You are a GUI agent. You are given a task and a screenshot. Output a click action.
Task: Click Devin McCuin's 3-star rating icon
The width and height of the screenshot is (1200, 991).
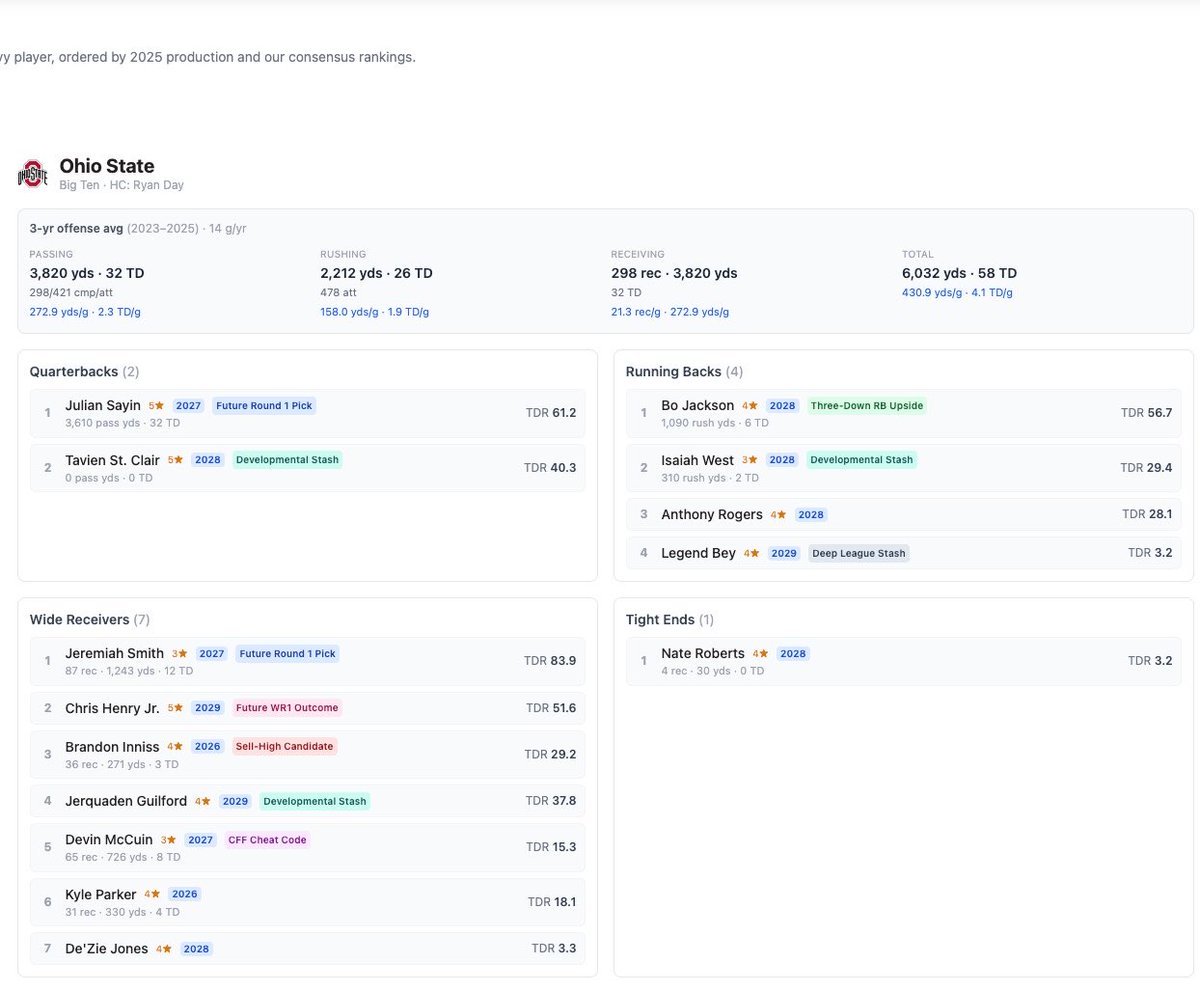pos(168,840)
